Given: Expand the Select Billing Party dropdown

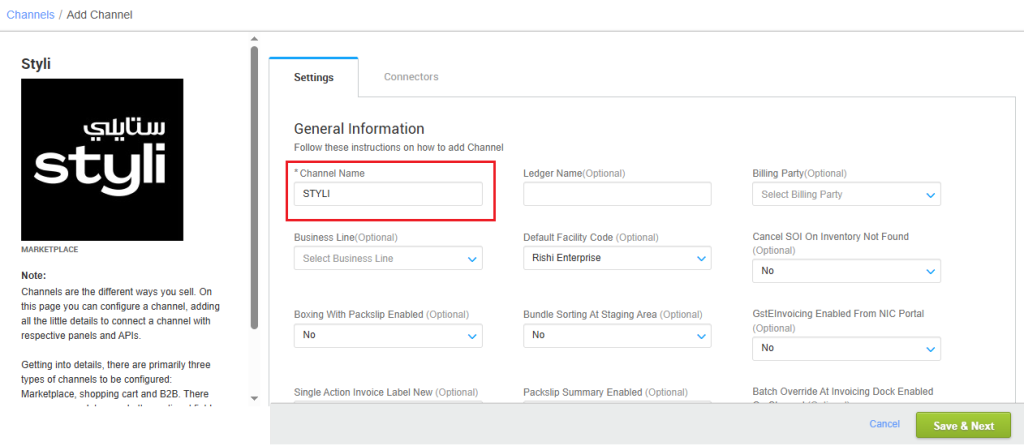Looking at the screenshot, I should pyautogui.click(x=846, y=194).
